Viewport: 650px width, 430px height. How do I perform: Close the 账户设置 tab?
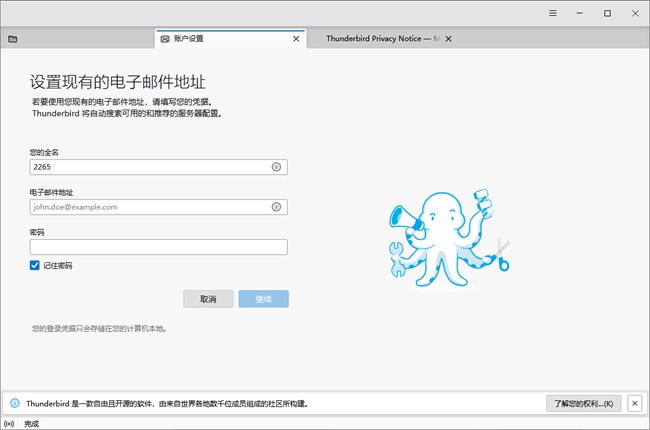(x=295, y=39)
